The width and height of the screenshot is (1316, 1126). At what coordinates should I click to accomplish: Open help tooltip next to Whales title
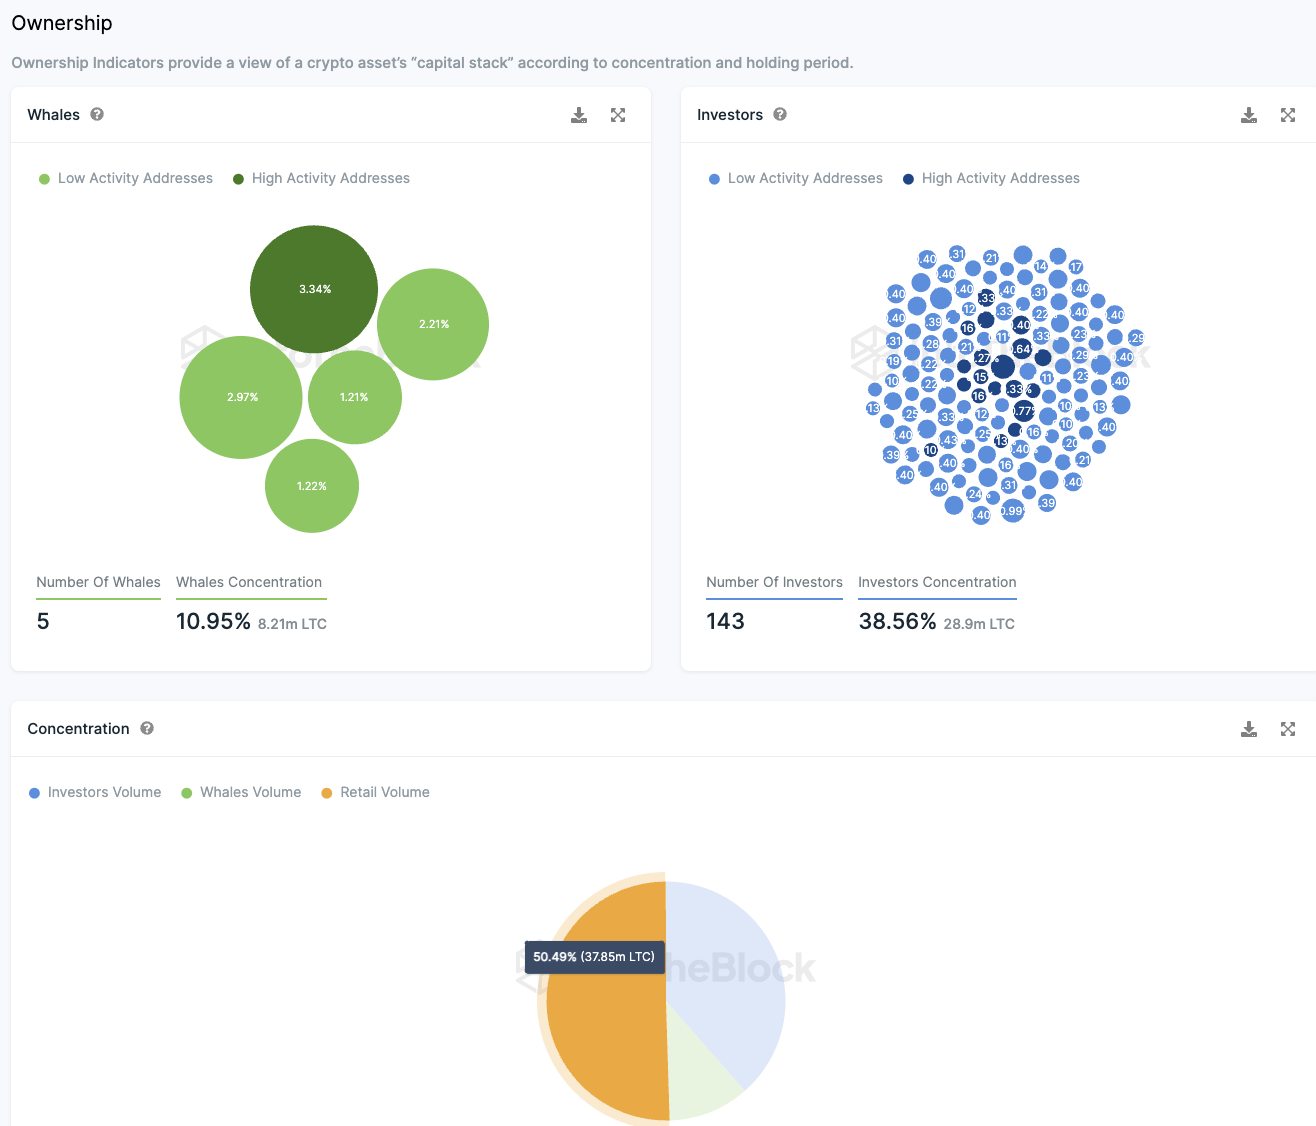tap(97, 114)
